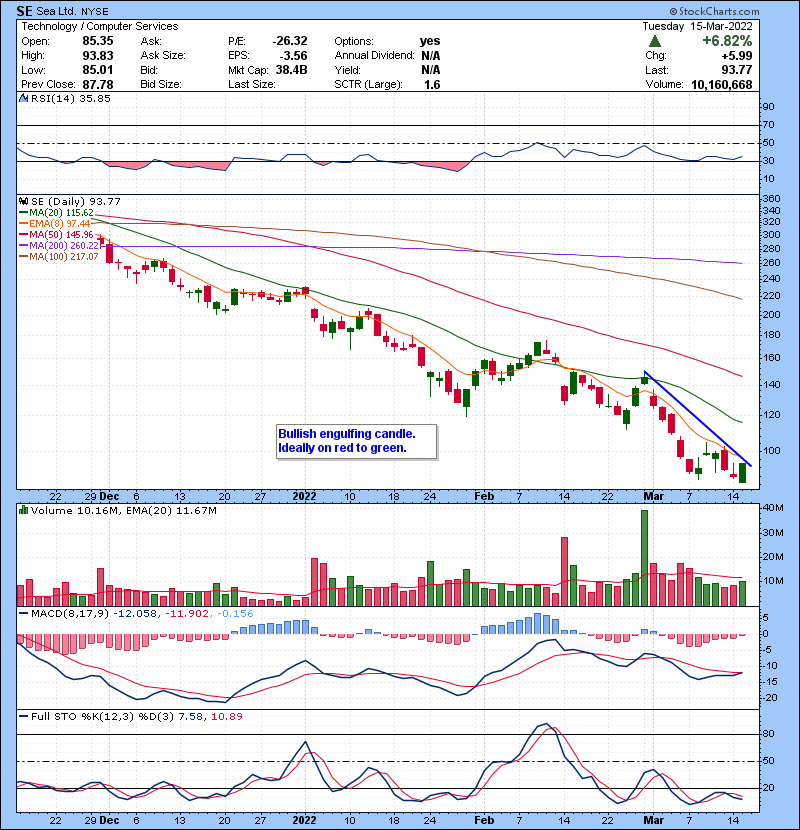
Task: Click the green up-triangle change indicator
Action: pos(655,41)
